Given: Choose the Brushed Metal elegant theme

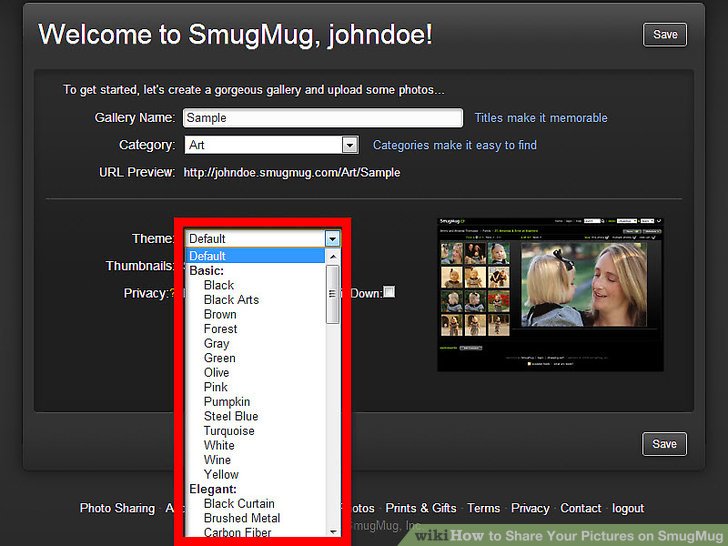Looking at the screenshot, I should tap(242, 518).
